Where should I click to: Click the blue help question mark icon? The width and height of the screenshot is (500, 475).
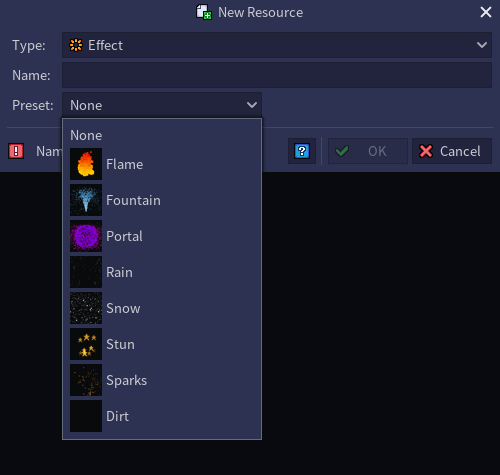[x=302, y=151]
